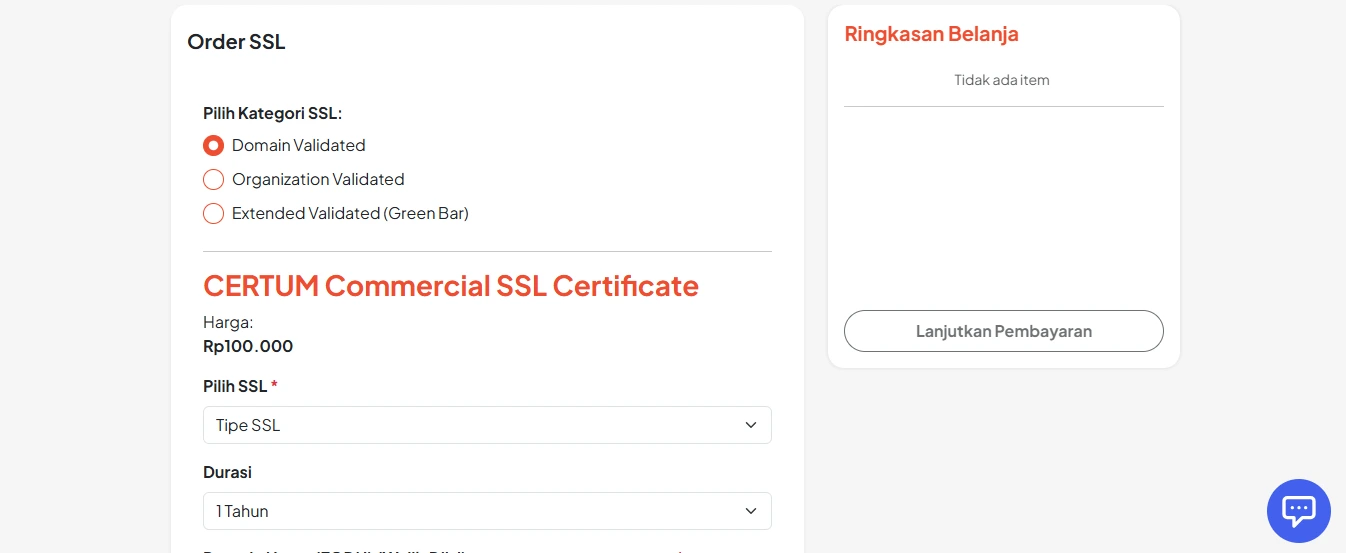Expand the Durasi 1 Tahun dropdown
This screenshot has width=1346, height=553.
click(x=487, y=511)
